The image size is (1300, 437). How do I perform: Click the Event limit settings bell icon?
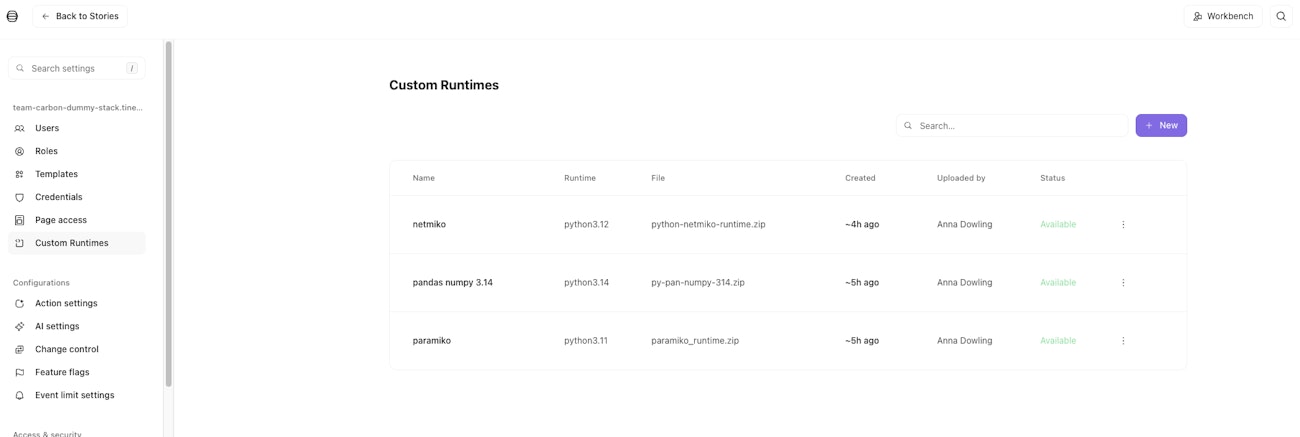tap(19, 396)
